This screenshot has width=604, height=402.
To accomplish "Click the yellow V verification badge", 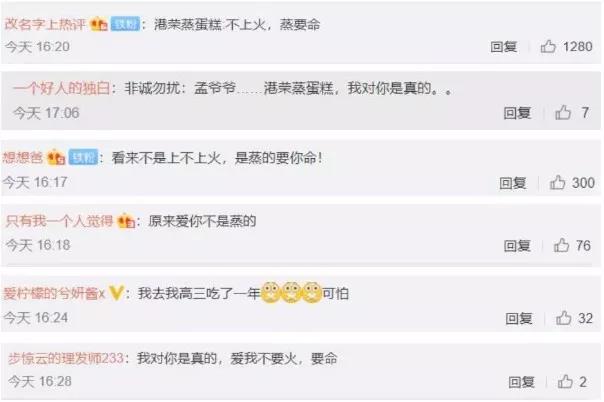I will (116, 293).
